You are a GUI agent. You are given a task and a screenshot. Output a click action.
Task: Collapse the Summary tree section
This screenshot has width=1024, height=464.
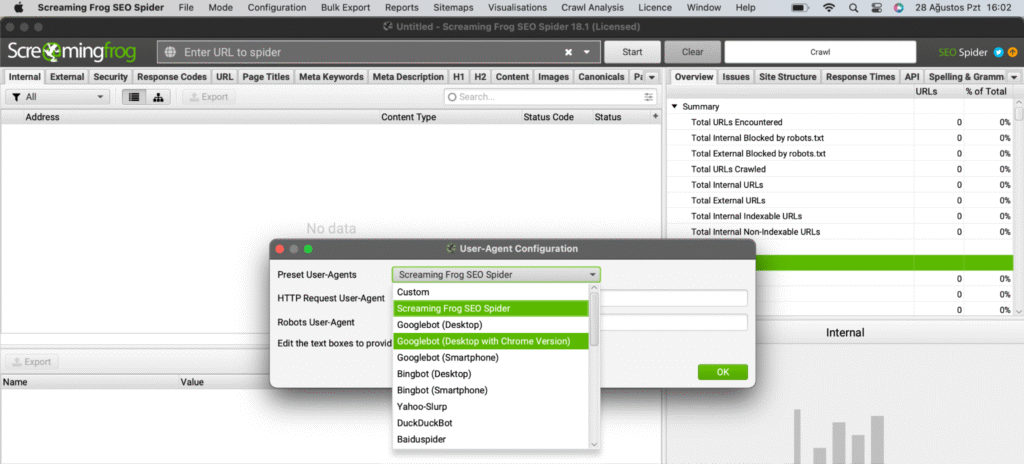tap(675, 106)
